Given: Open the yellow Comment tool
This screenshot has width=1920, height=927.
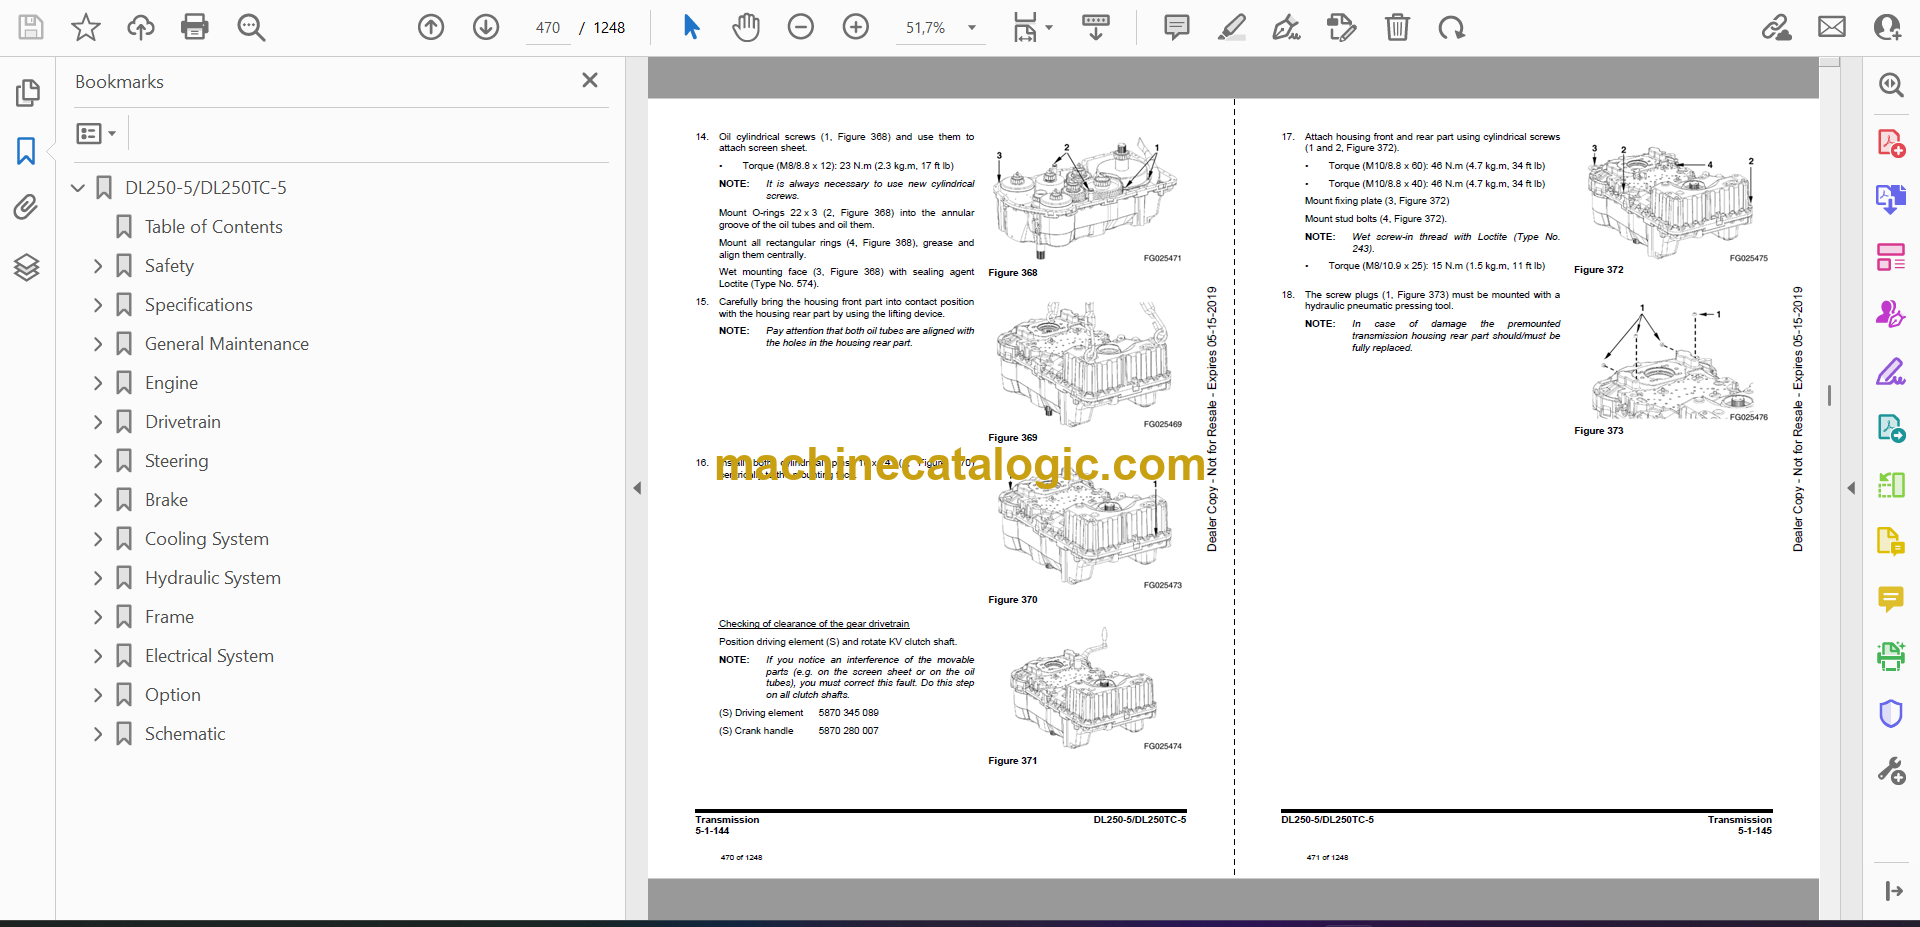Looking at the screenshot, I should coord(1890,599).
